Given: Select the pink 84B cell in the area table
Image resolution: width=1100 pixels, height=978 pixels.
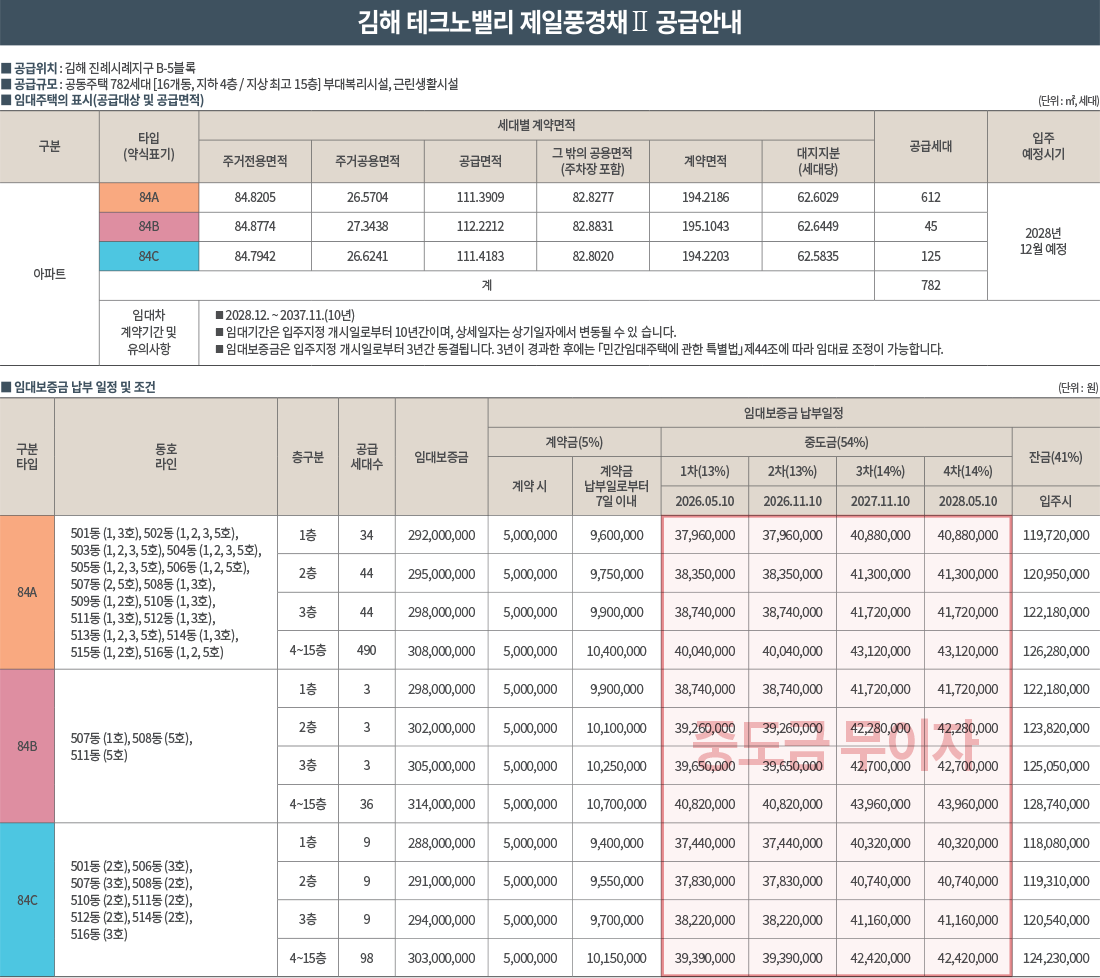Looking at the screenshot, I should tap(149, 226).
